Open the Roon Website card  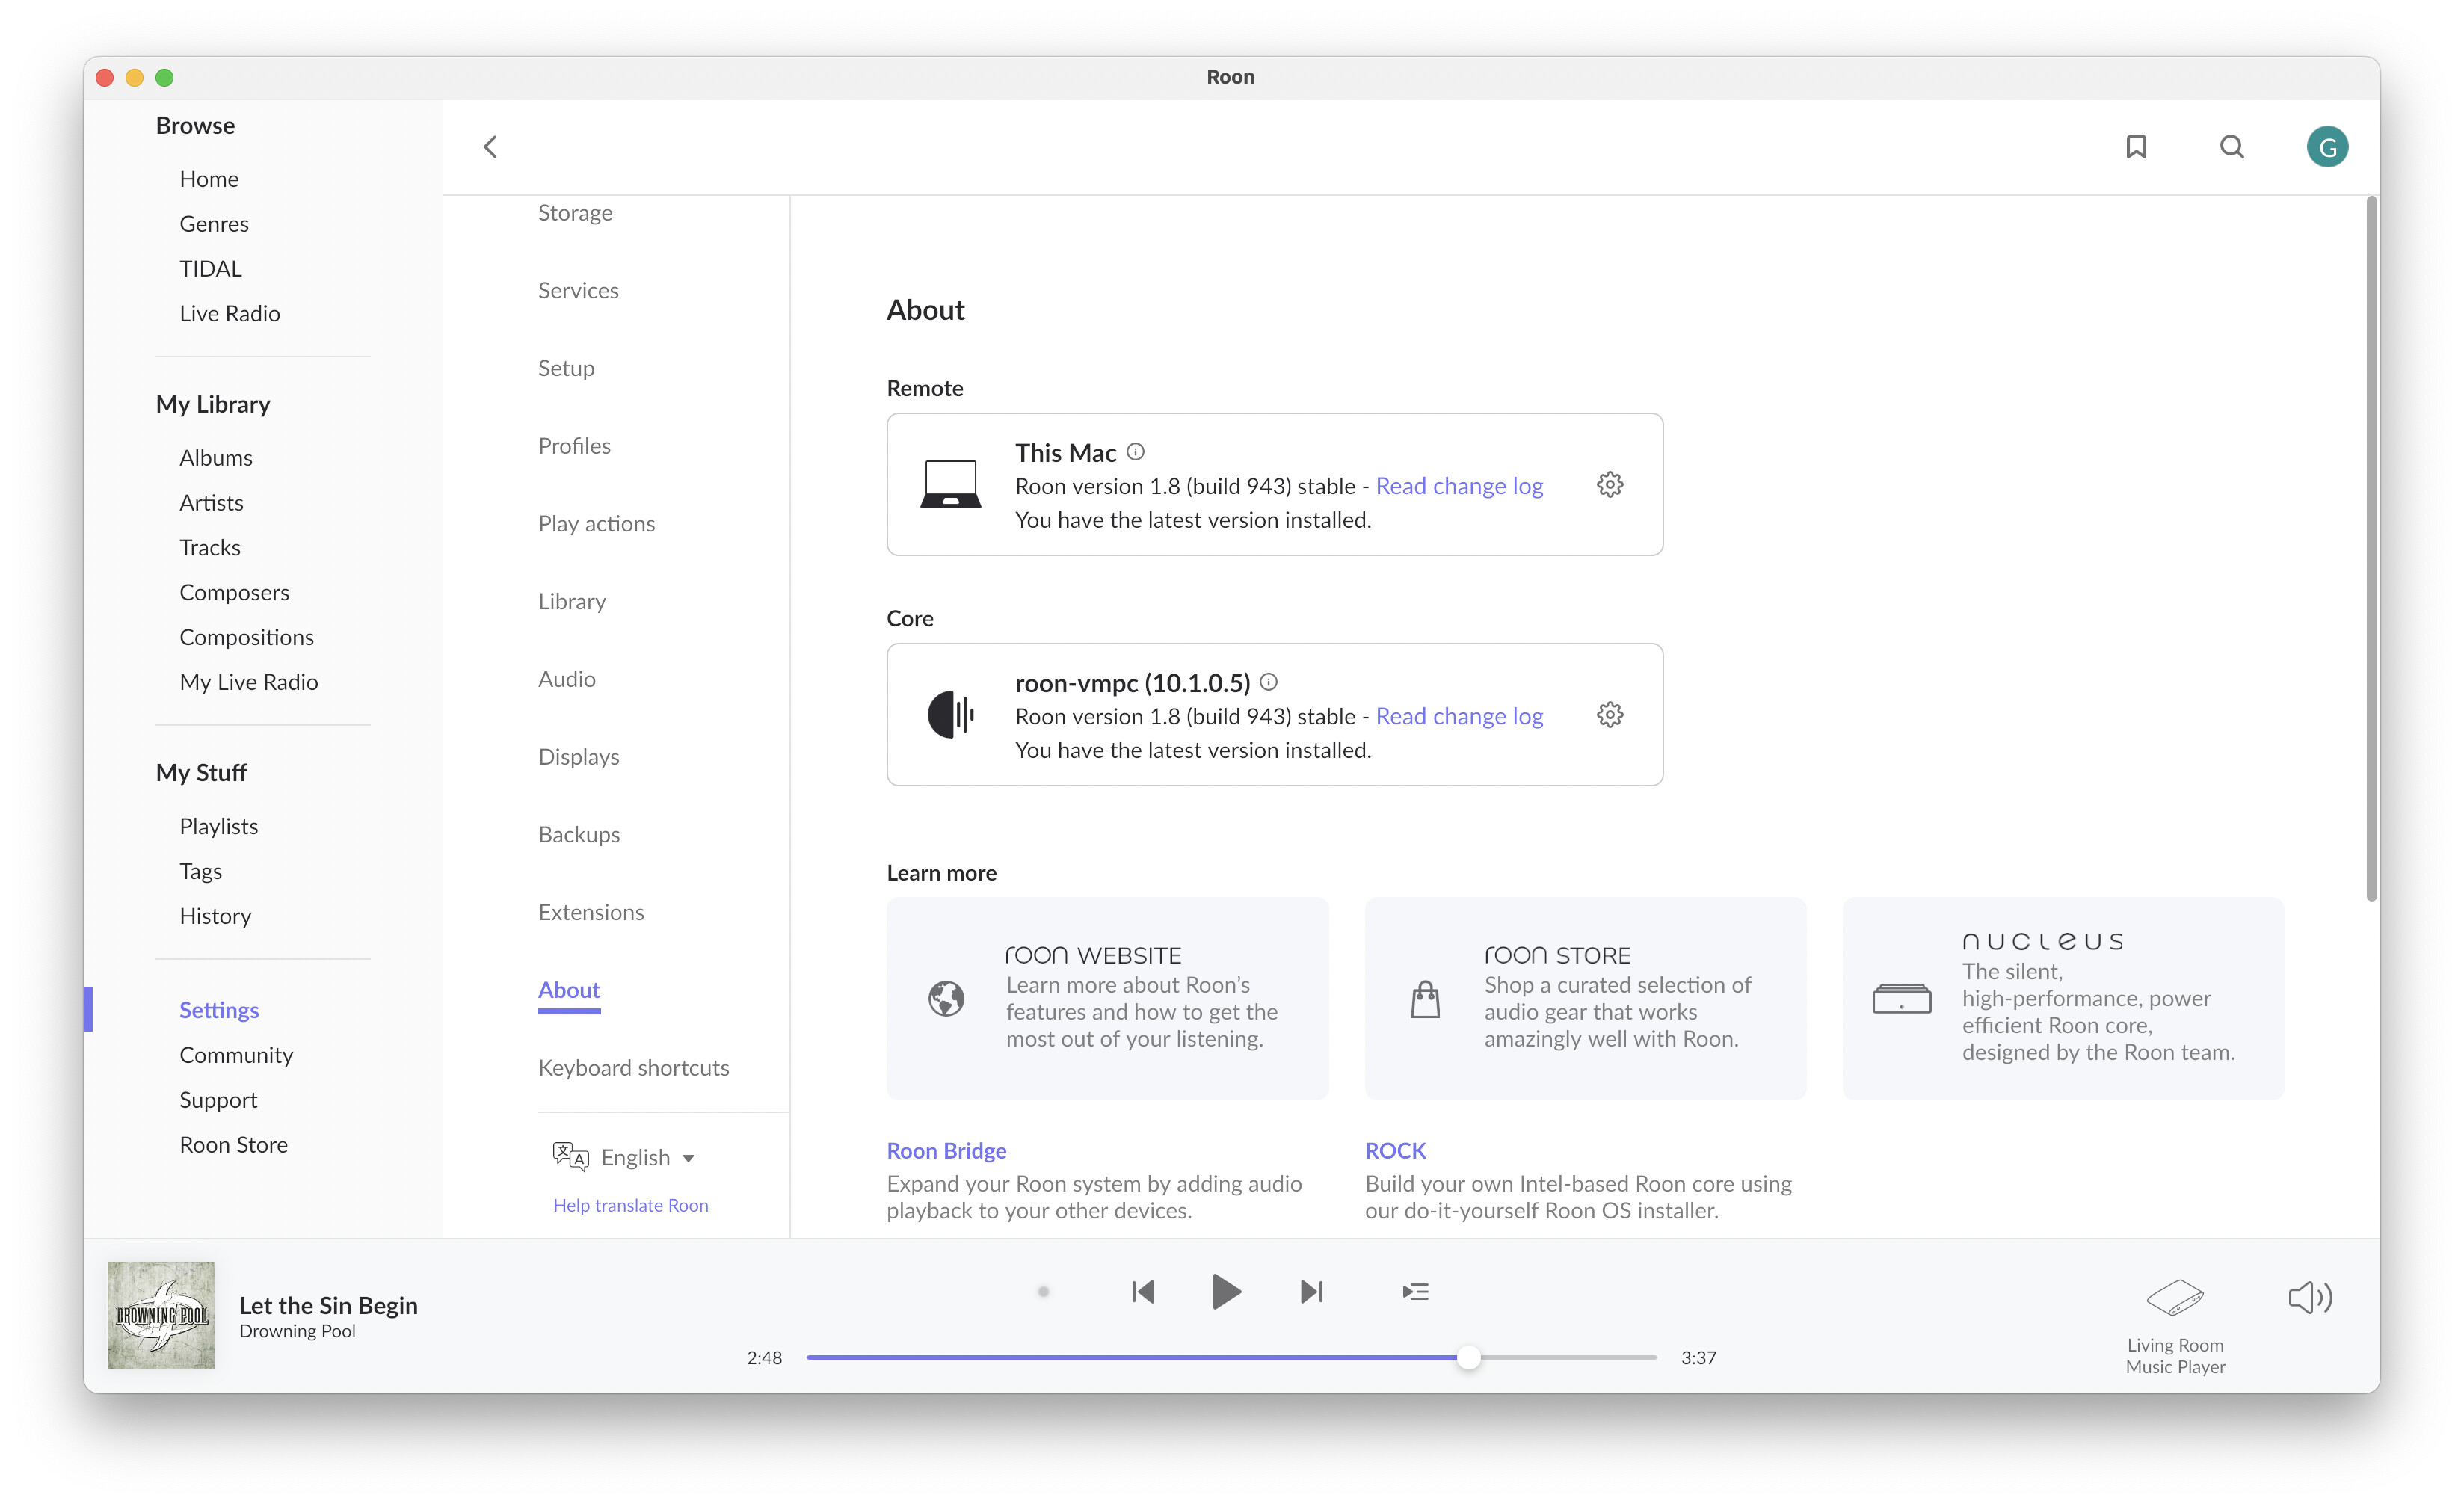pyautogui.click(x=1107, y=998)
